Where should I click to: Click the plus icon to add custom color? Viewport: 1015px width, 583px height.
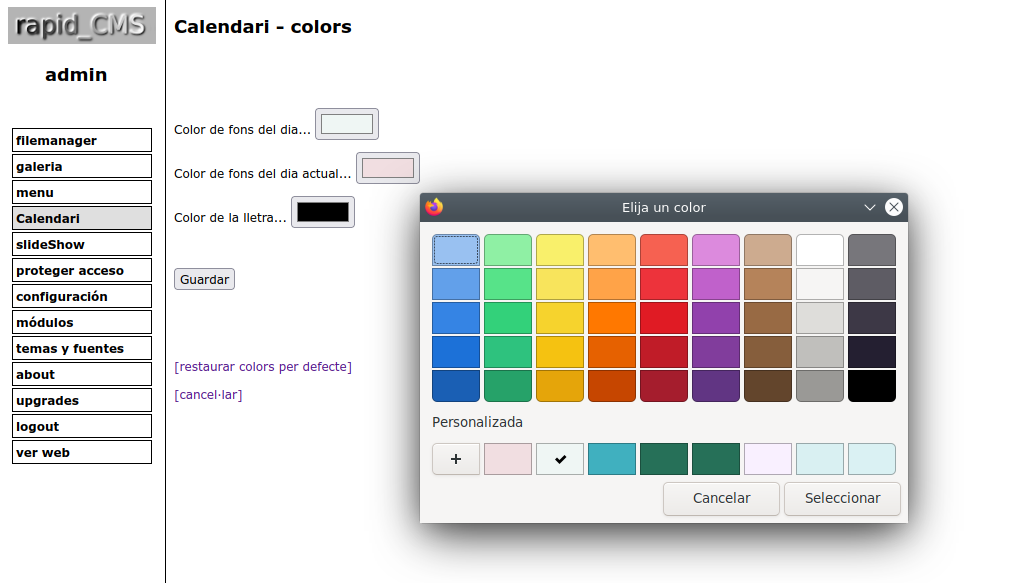(x=456, y=459)
